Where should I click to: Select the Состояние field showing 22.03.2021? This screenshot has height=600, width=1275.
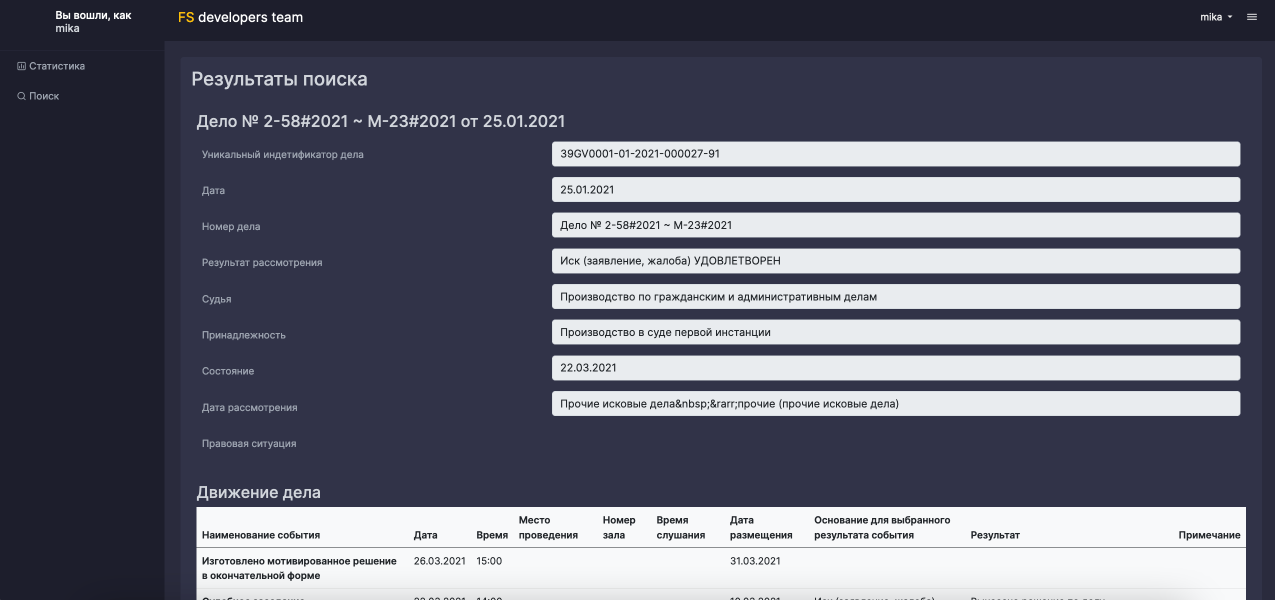tap(895, 368)
